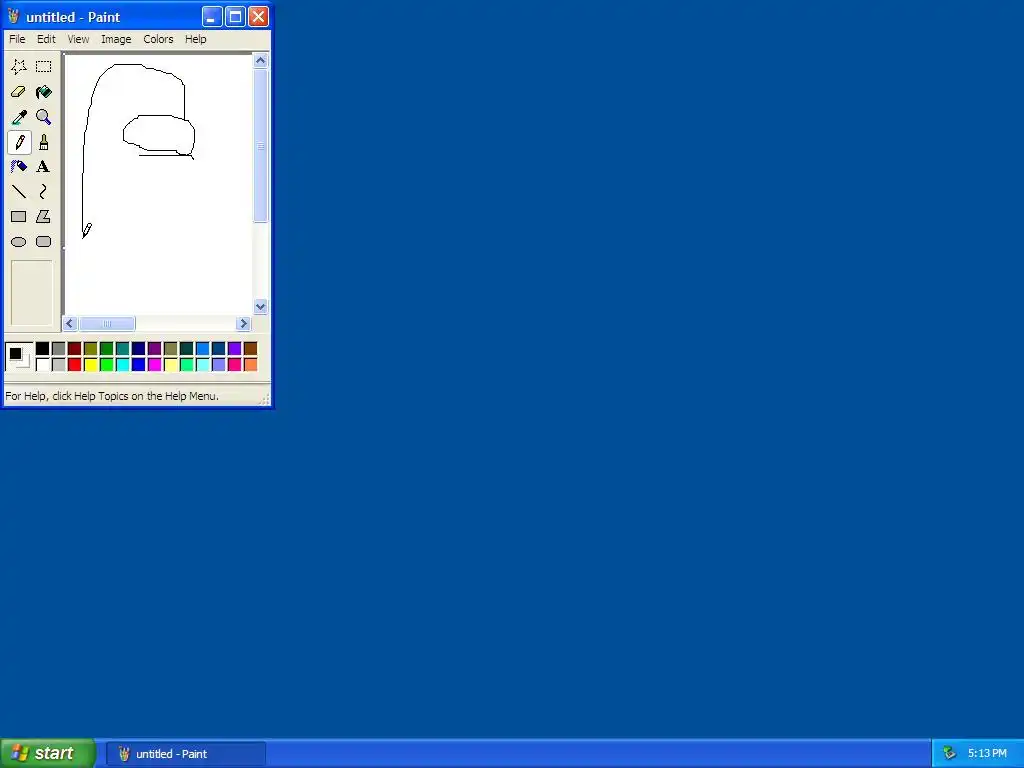Choose the brown swatch in top row
Viewport: 1024px width, 768px height.
(x=250, y=349)
